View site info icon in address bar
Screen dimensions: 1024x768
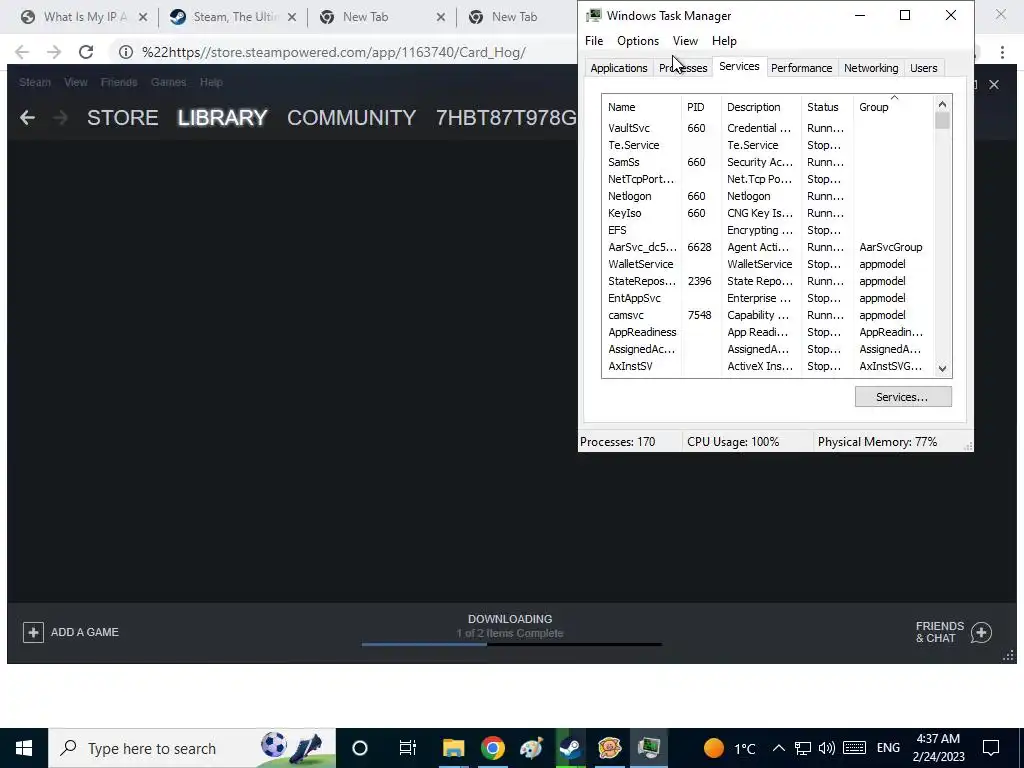[x=125, y=52]
